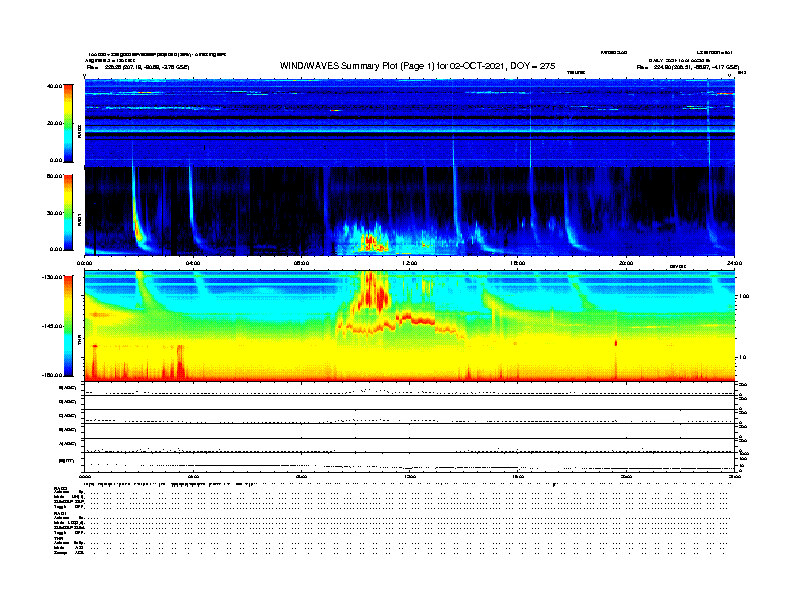Viewport: 792px width, 612px height.
Task: Click the RAD2 status table heading at bottom left
Action: [x=61, y=489]
